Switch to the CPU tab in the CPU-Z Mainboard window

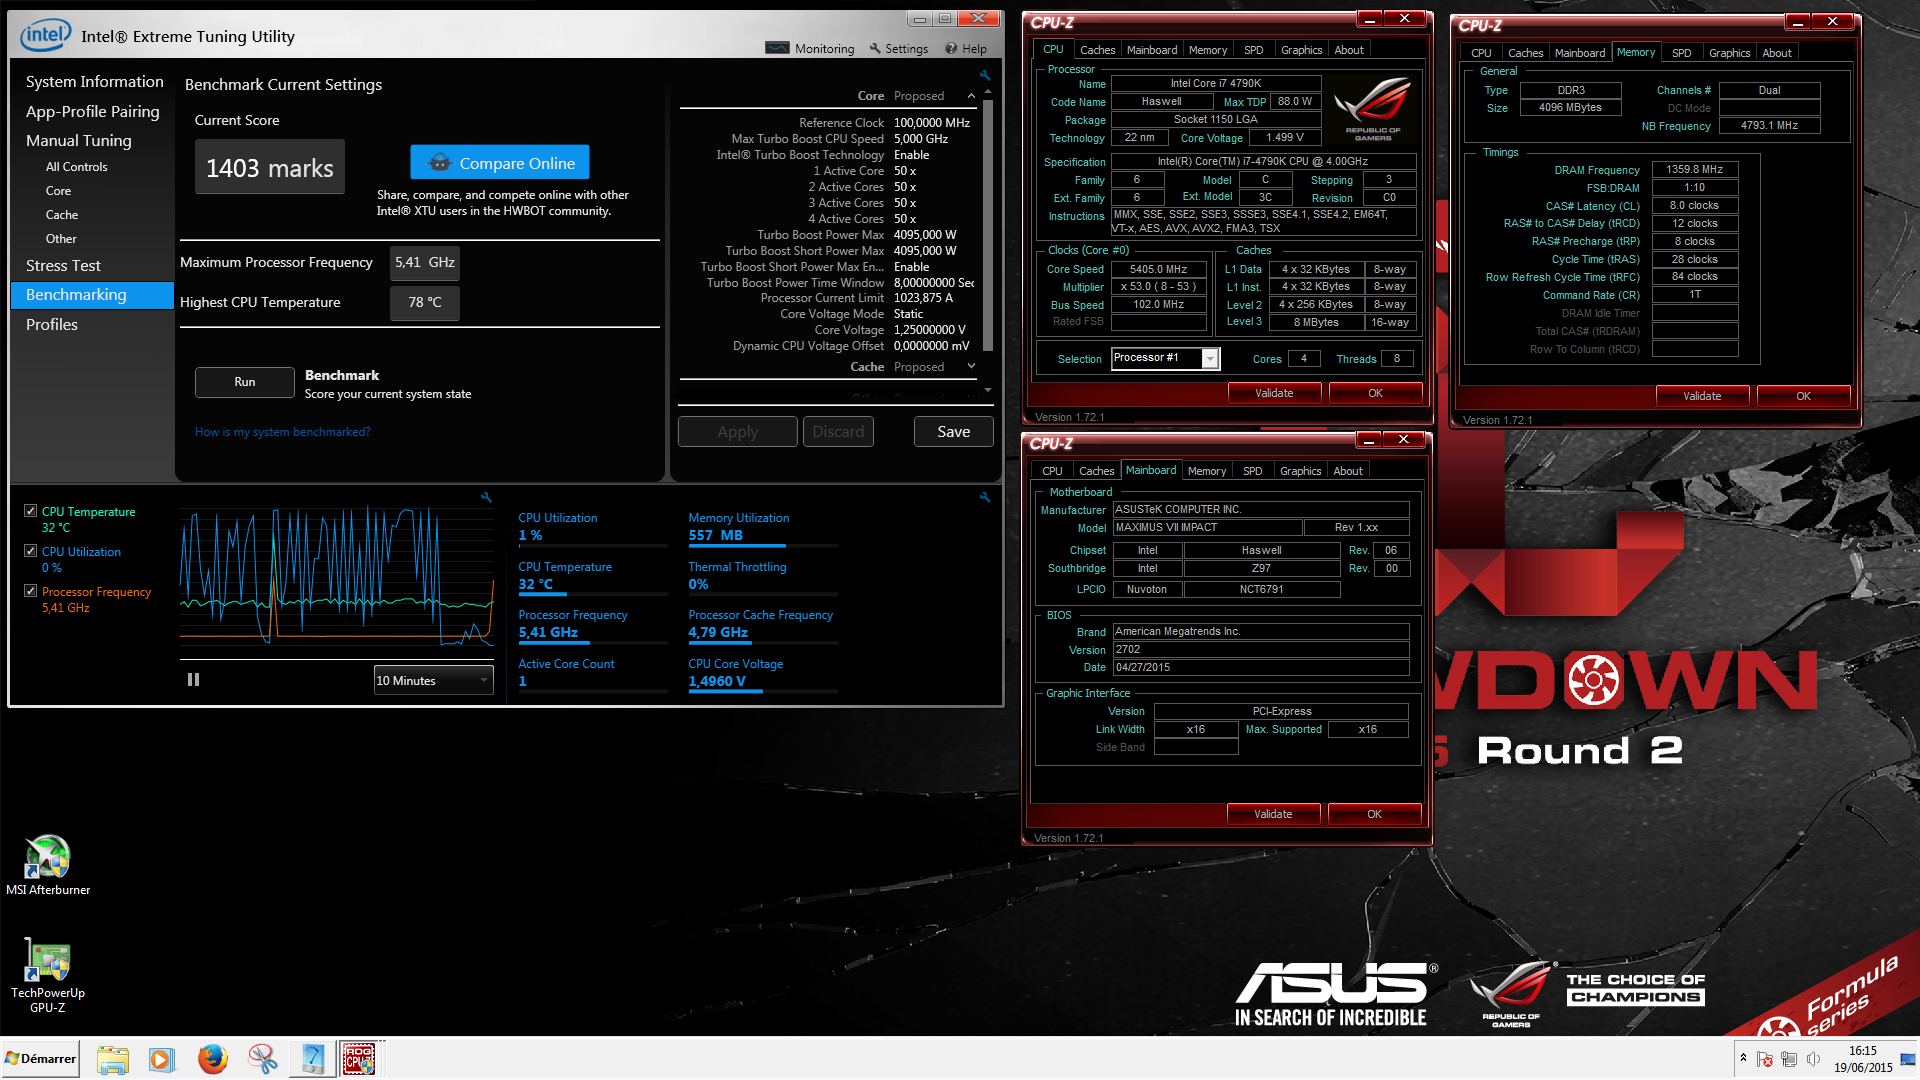point(1052,471)
